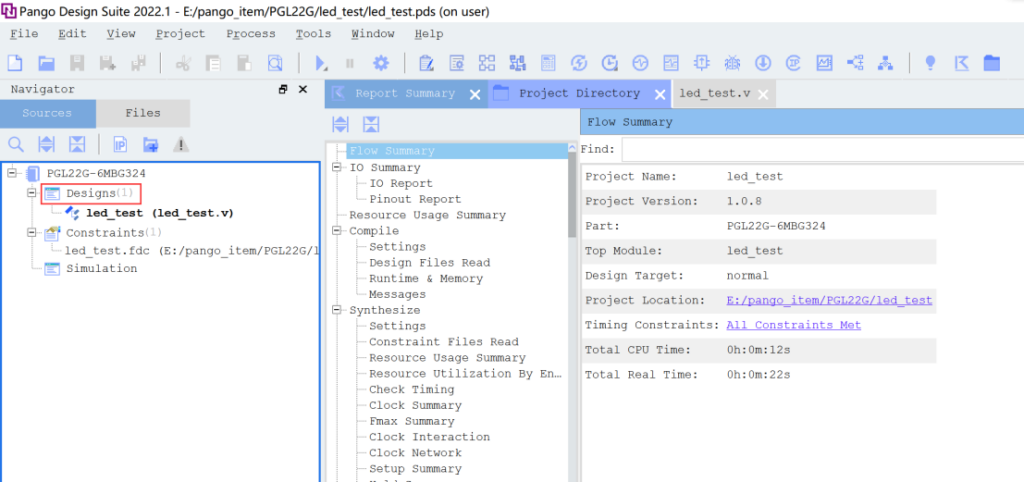Click the warning triangle icon in Navigator
1024x482 pixels.
pos(181,144)
